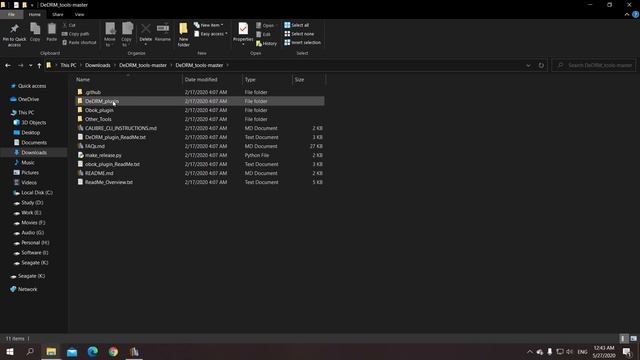Open Properties from the ribbon
This screenshot has height=360, width=640.
243,32
